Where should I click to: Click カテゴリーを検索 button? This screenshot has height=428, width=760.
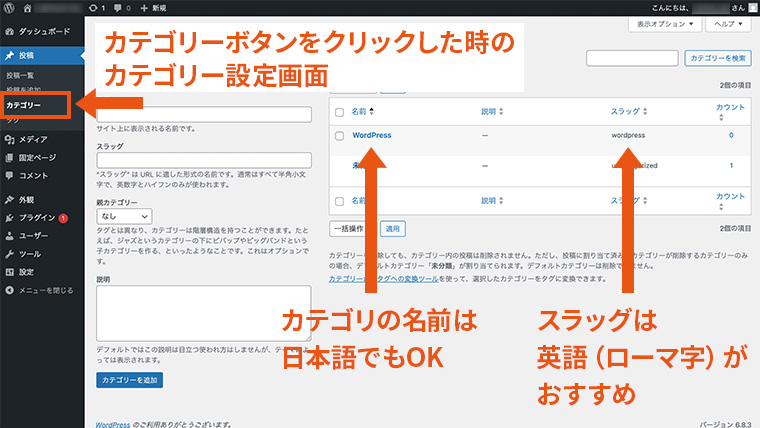[718, 58]
